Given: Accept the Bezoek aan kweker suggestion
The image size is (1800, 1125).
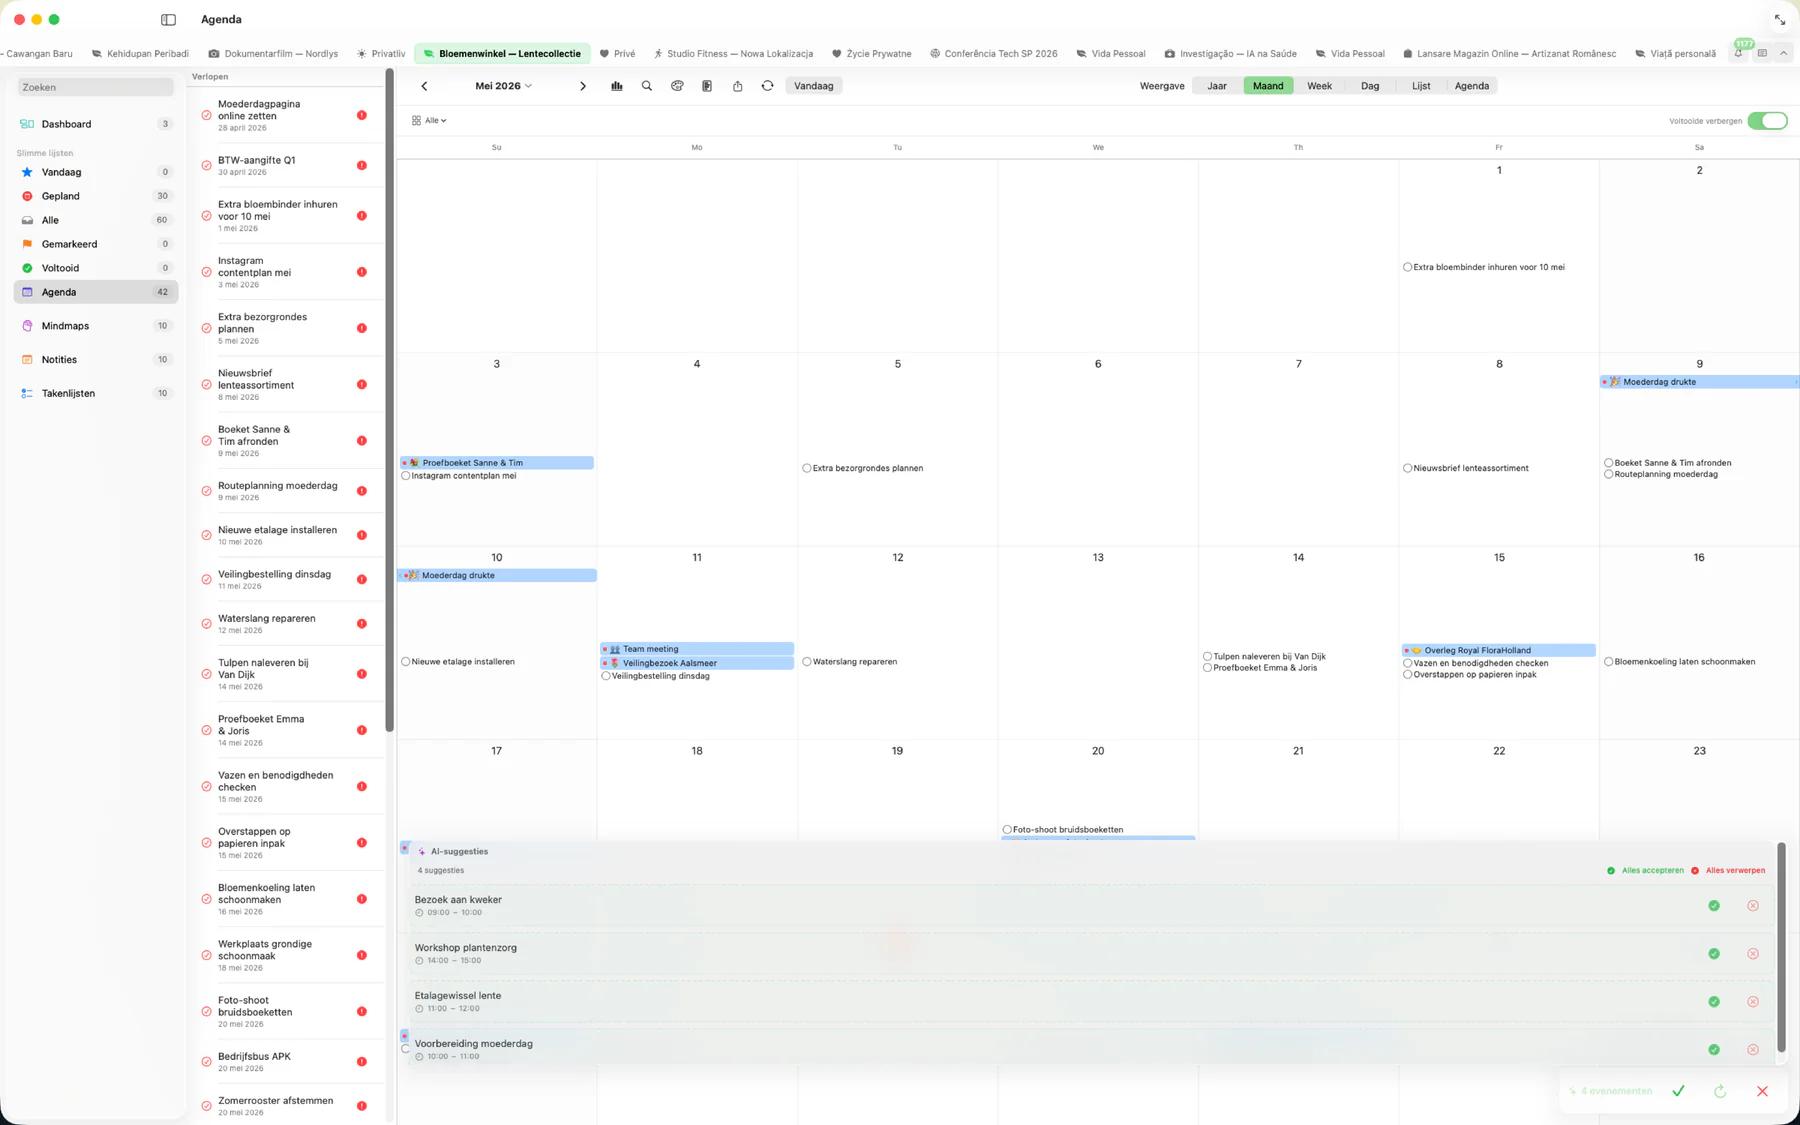Looking at the screenshot, I should point(1714,905).
